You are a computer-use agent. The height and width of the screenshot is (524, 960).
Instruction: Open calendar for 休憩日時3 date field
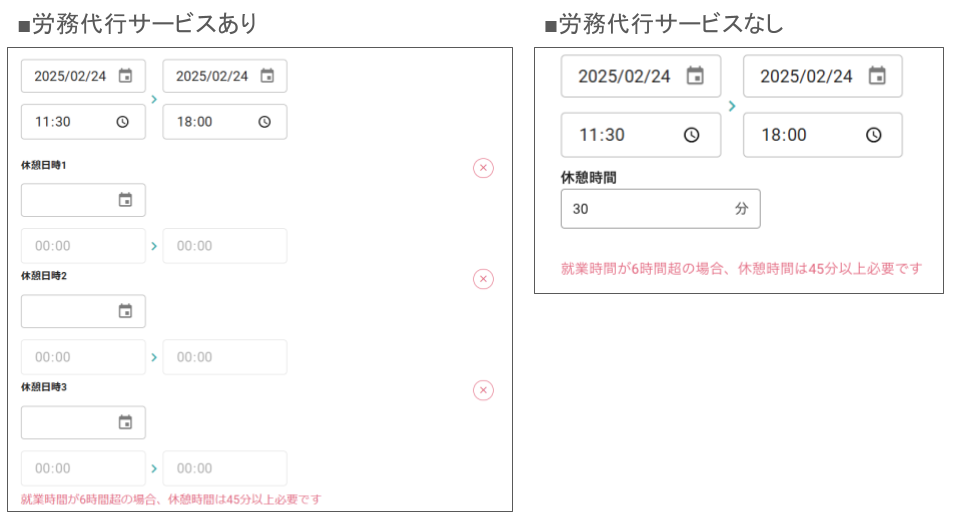pos(125,422)
